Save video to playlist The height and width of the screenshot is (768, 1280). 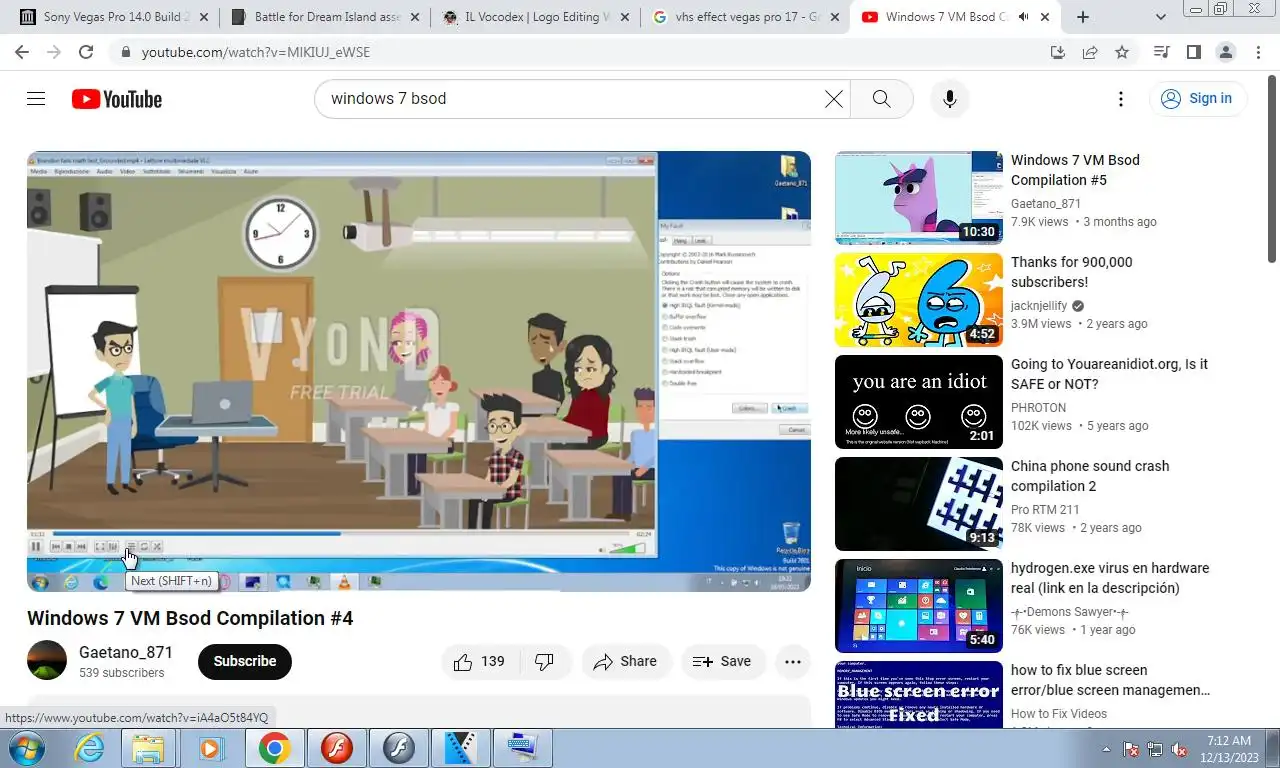click(x=723, y=661)
